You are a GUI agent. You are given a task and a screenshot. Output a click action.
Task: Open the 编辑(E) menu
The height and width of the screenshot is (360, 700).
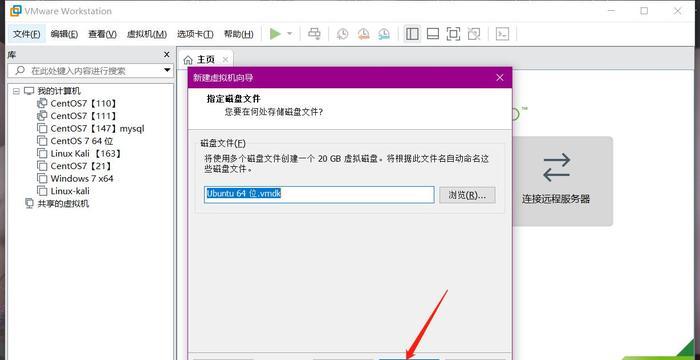64,34
